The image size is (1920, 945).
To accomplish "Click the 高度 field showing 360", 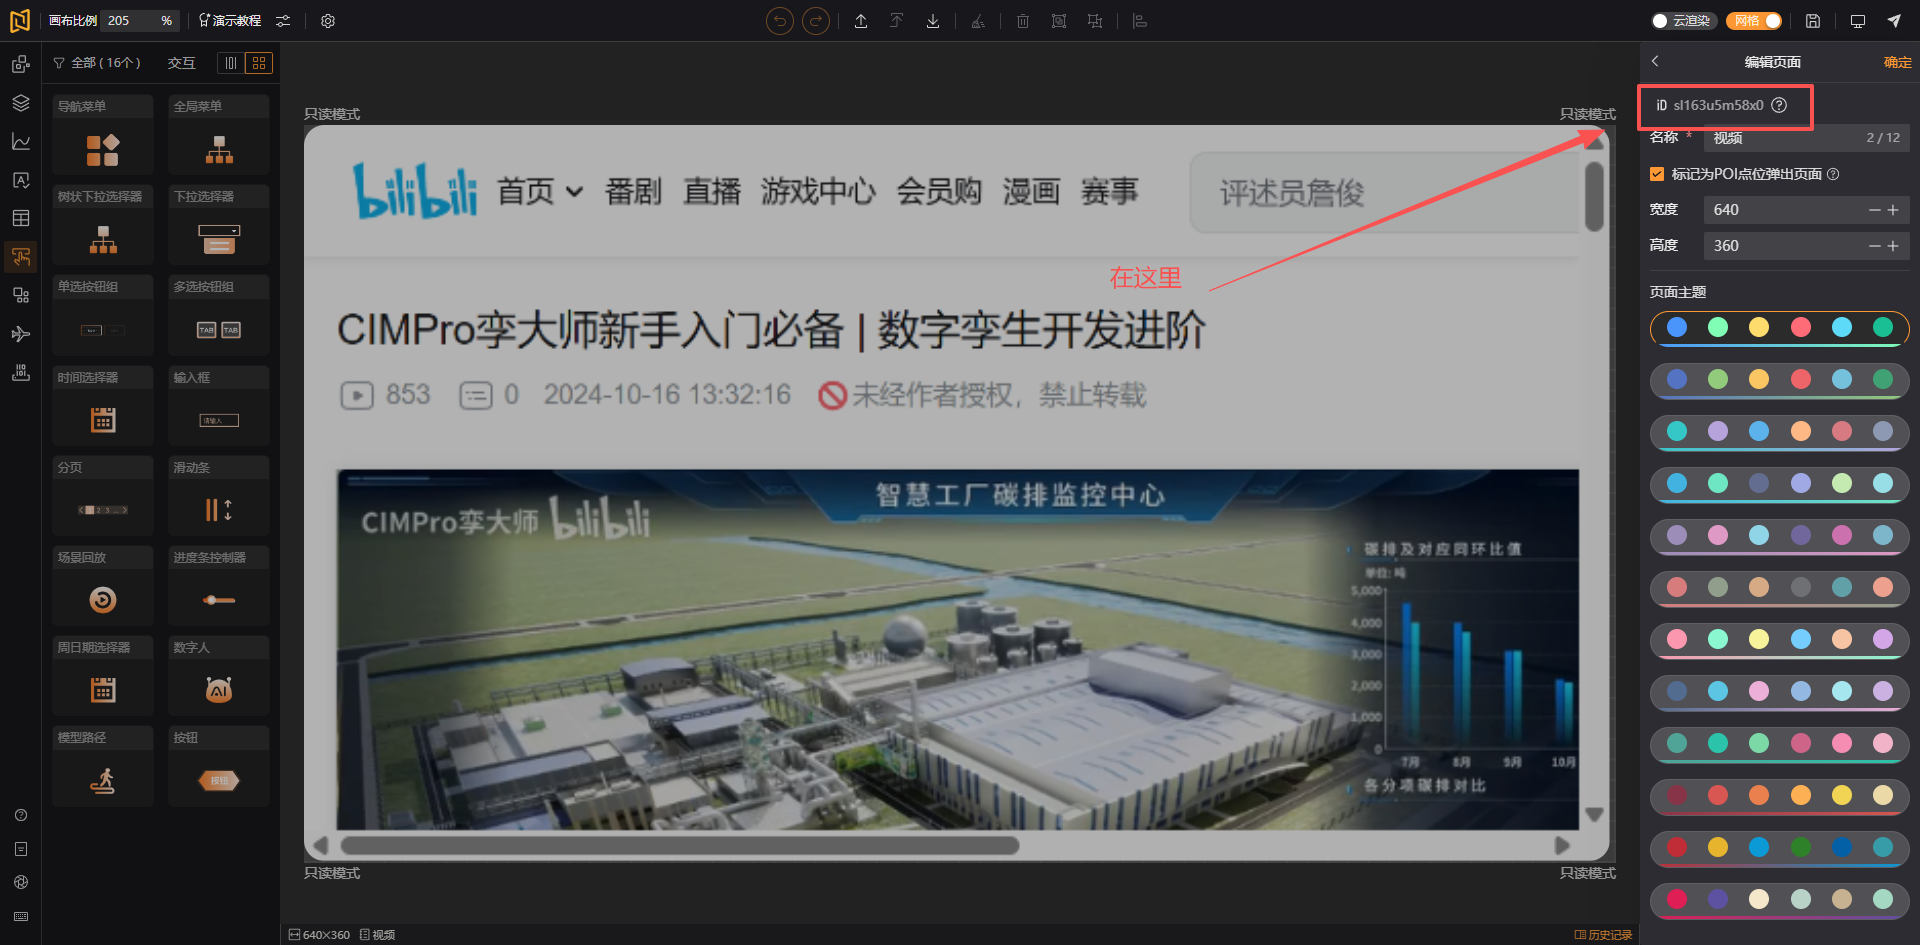I will pos(1806,246).
